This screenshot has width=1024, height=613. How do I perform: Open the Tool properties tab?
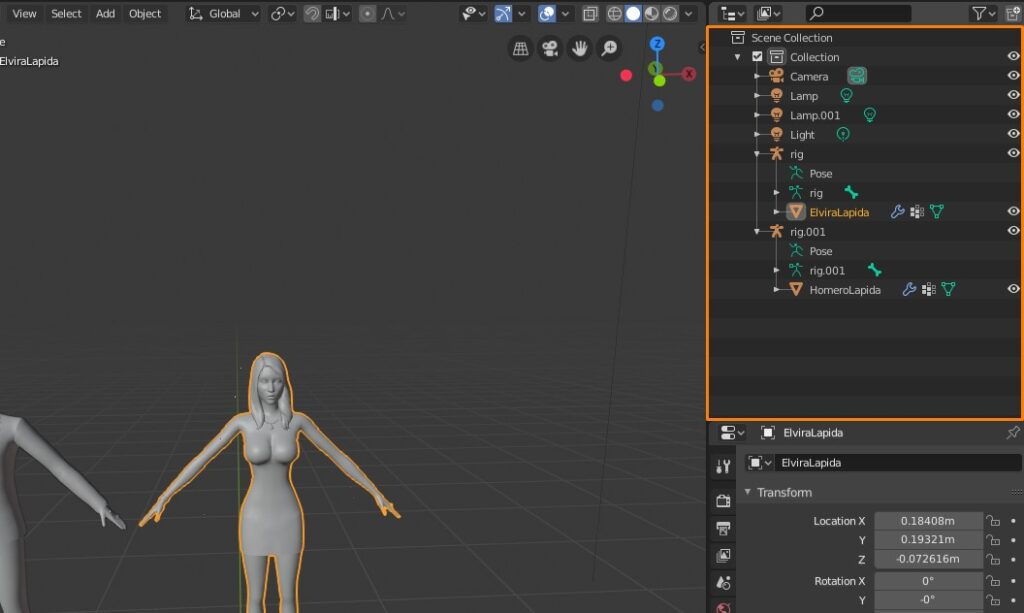point(723,466)
